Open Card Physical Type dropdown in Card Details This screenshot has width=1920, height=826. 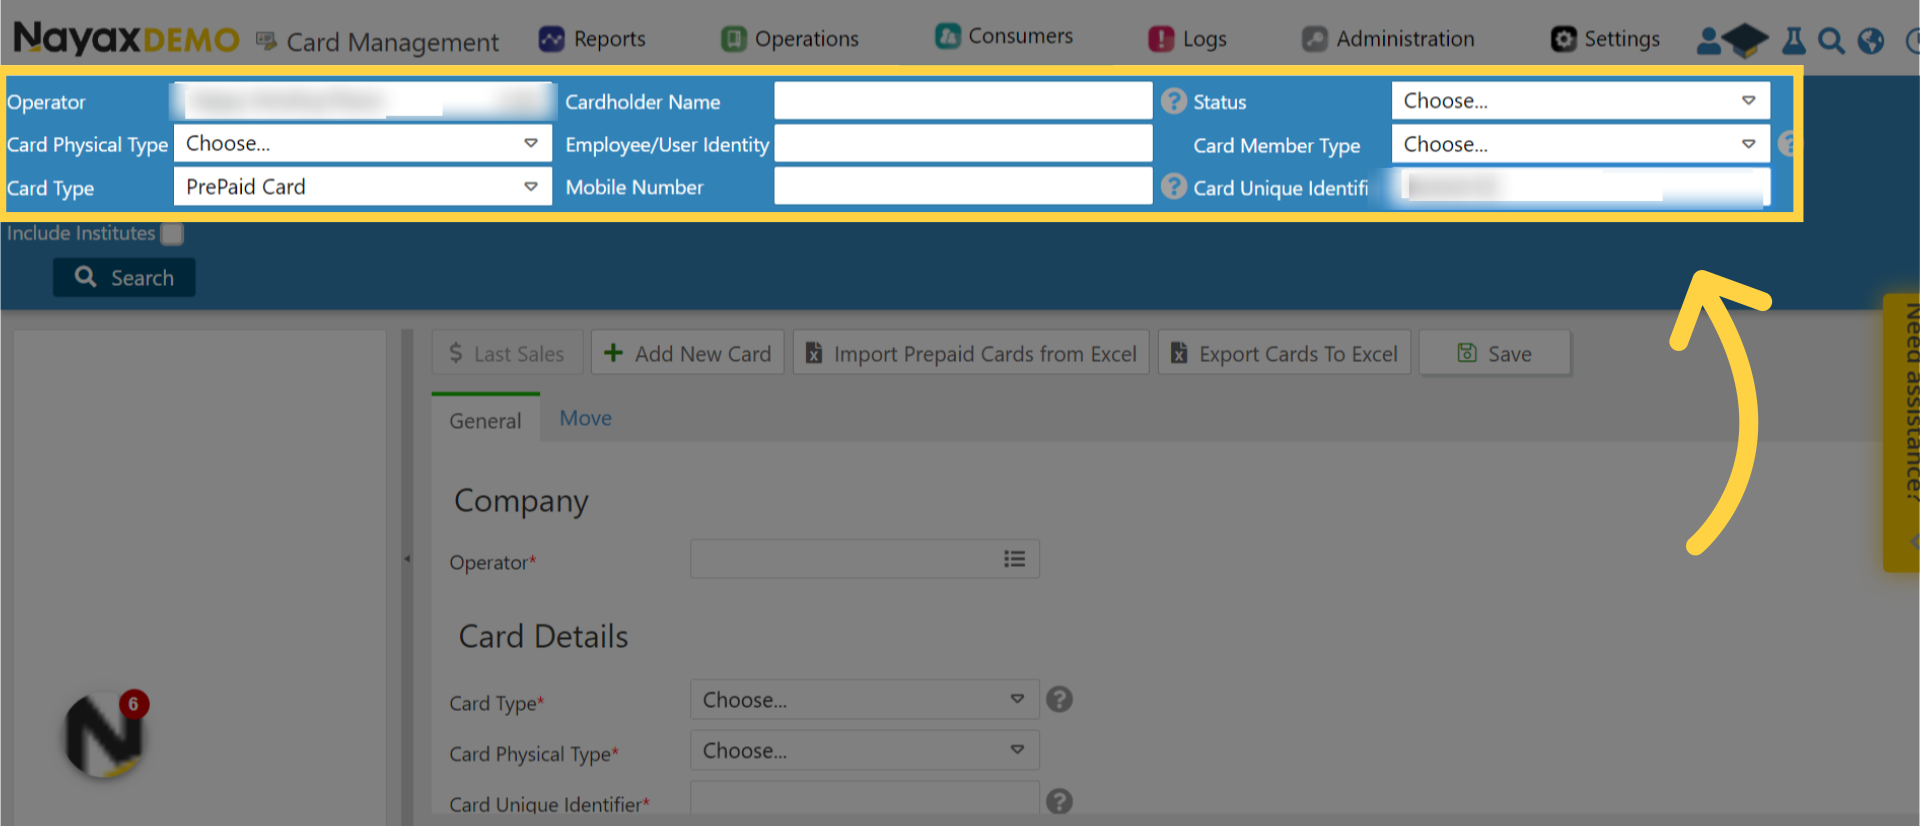click(x=865, y=750)
